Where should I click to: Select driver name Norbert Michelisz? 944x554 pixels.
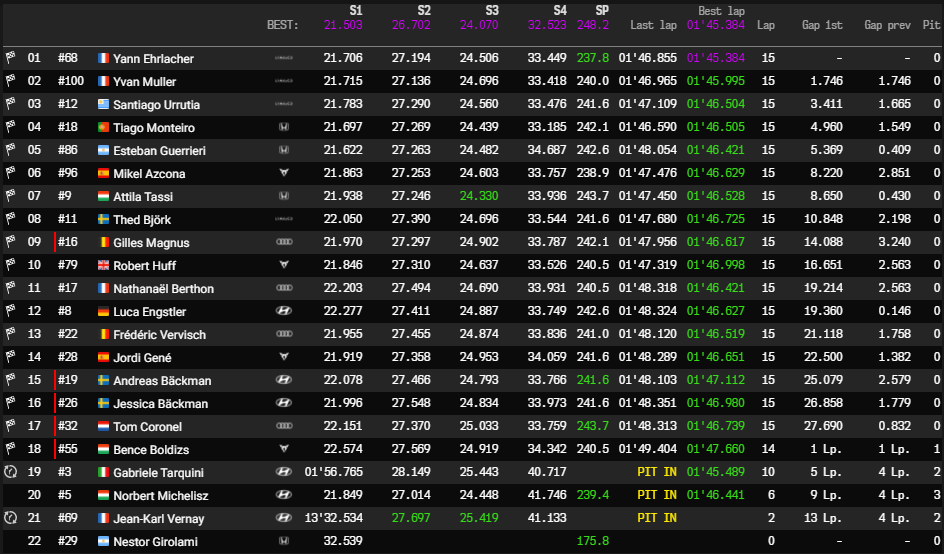tap(161, 496)
